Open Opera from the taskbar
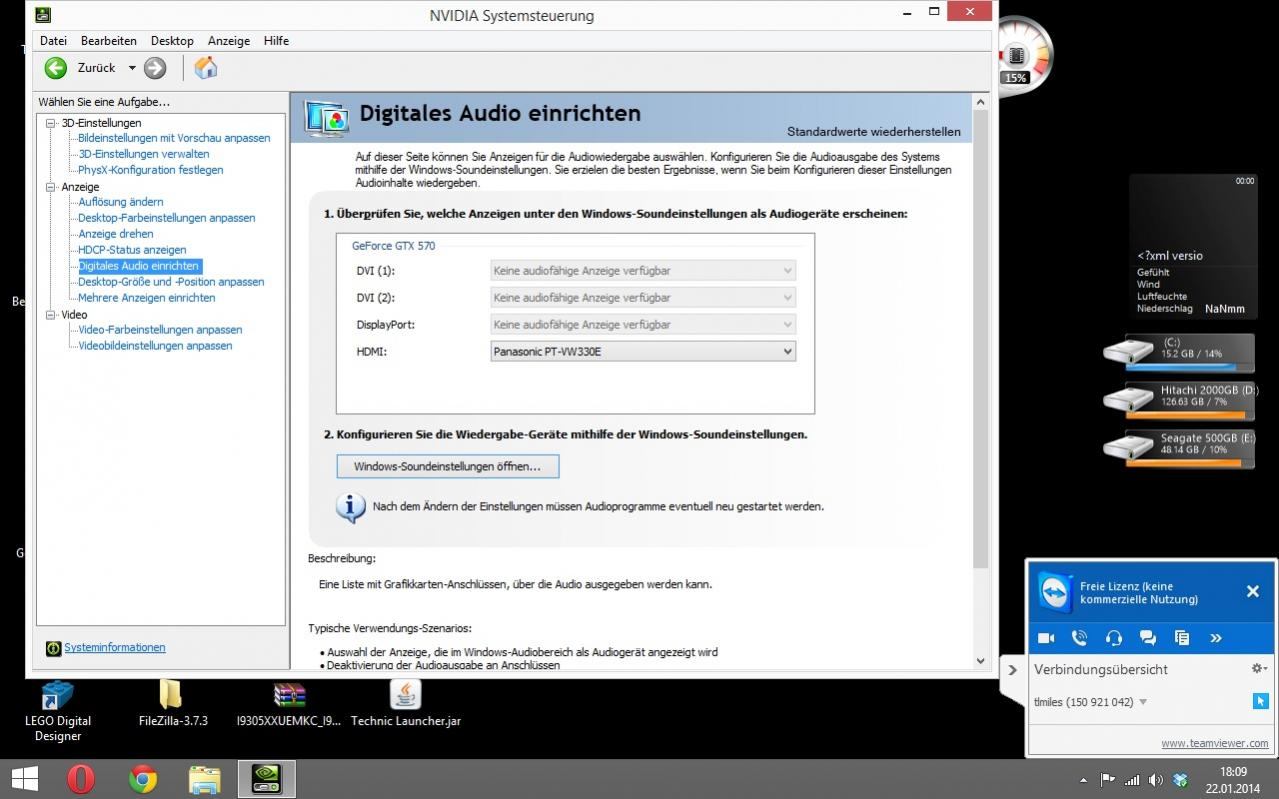The height and width of the screenshot is (799, 1279). coord(80,779)
